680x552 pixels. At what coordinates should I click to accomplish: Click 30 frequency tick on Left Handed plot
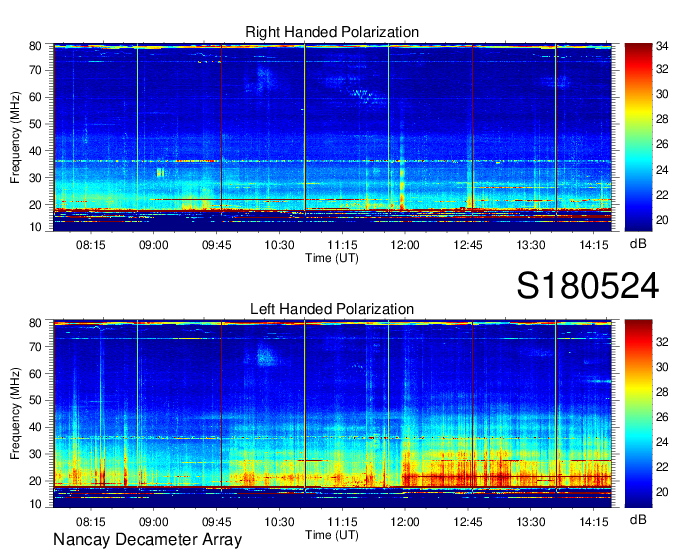(x=35, y=454)
